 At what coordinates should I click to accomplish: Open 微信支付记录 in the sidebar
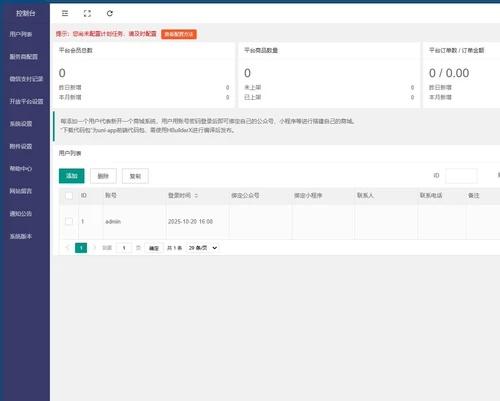26,79
